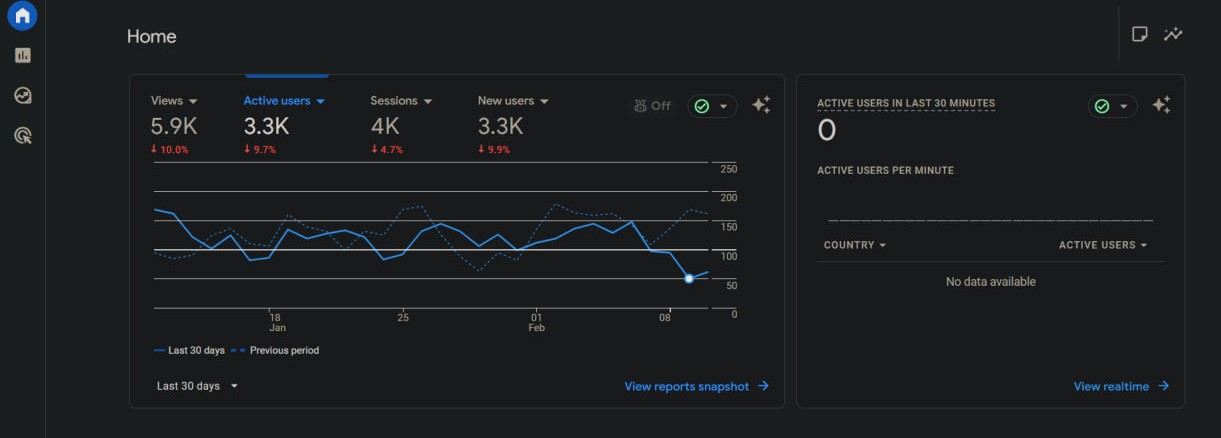Image resolution: width=1221 pixels, height=438 pixels.
Task: Click the sparkle insights icon on overview card
Action: [761, 105]
